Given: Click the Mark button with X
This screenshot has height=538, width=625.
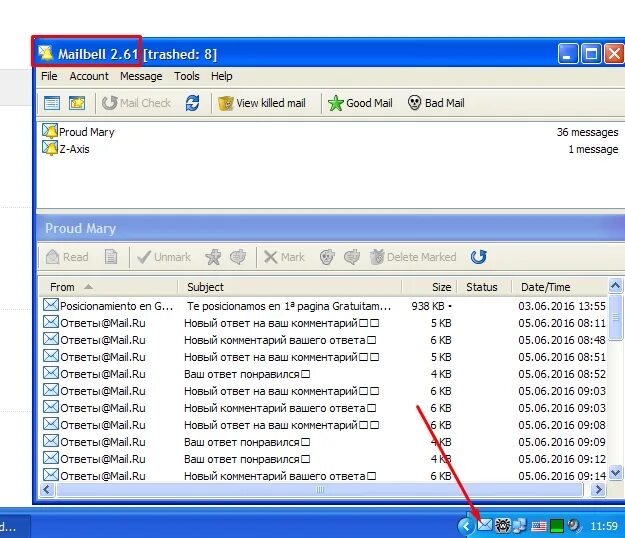Looking at the screenshot, I should click(284, 257).
